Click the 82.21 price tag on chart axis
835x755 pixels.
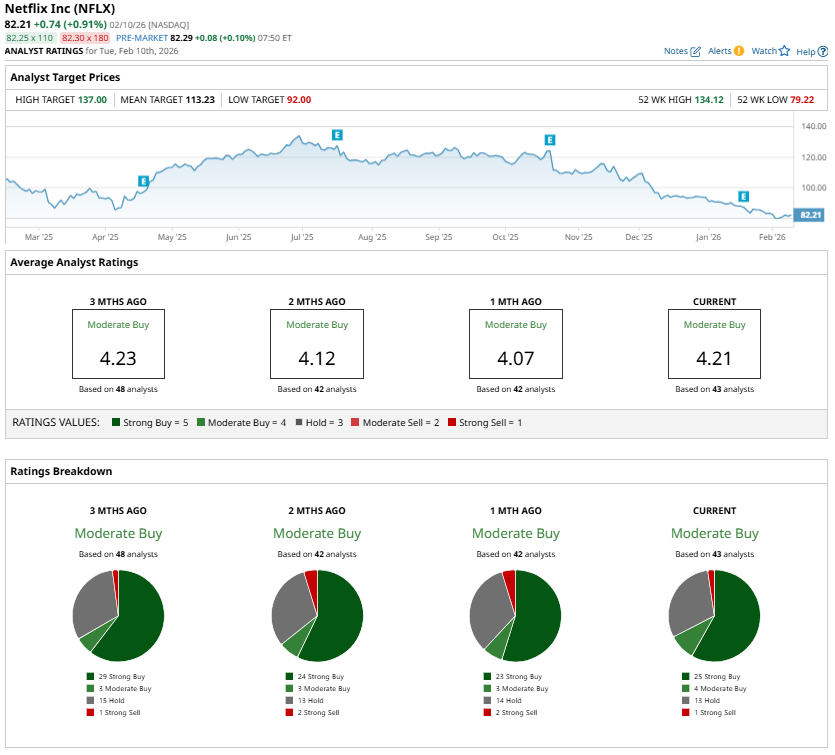pyautogui.click(x=811, y=215)
